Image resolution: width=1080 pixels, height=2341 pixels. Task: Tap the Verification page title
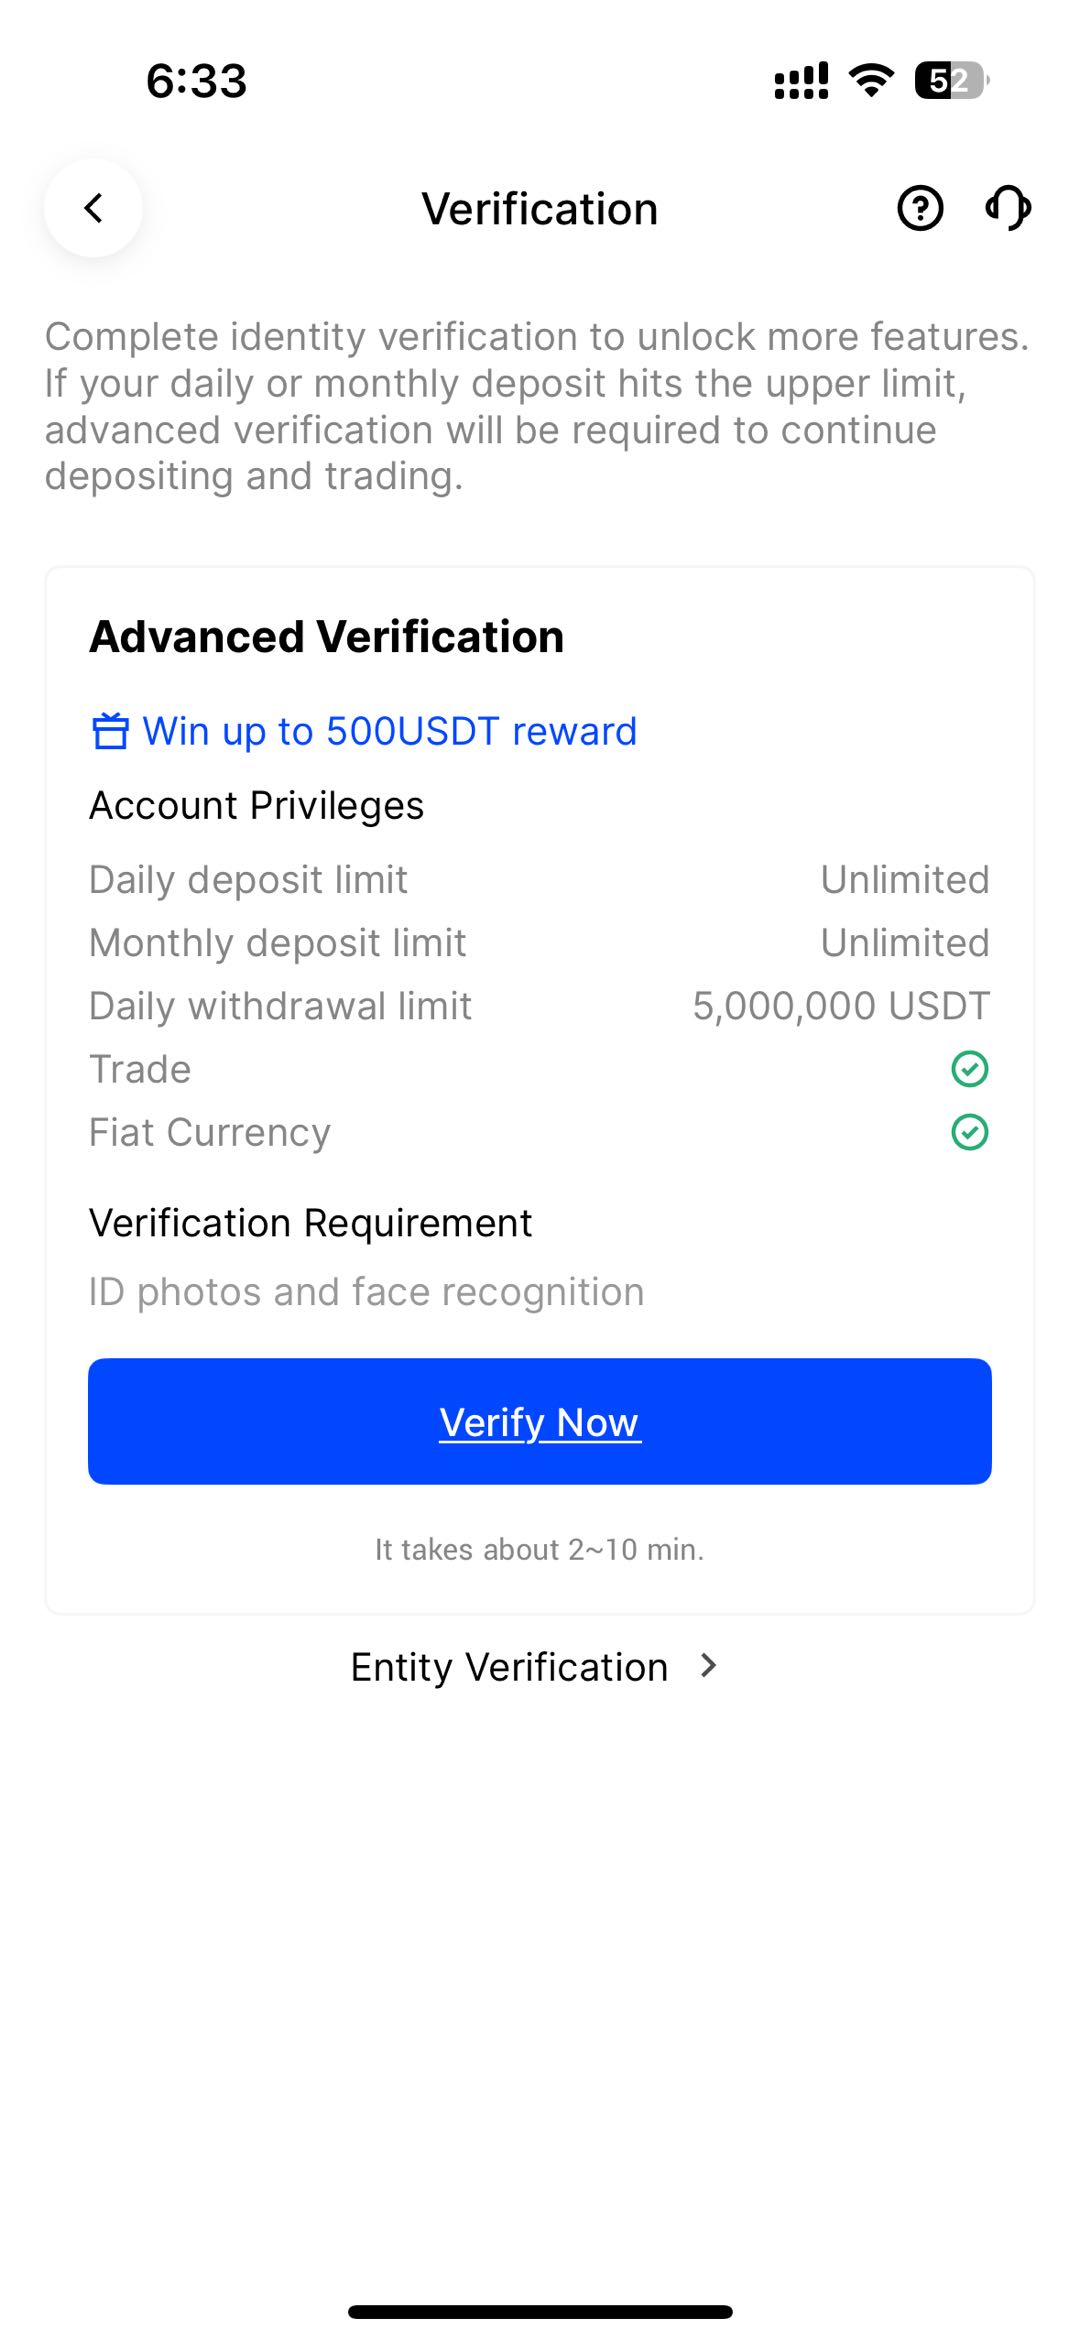click(x=539, y=209)
